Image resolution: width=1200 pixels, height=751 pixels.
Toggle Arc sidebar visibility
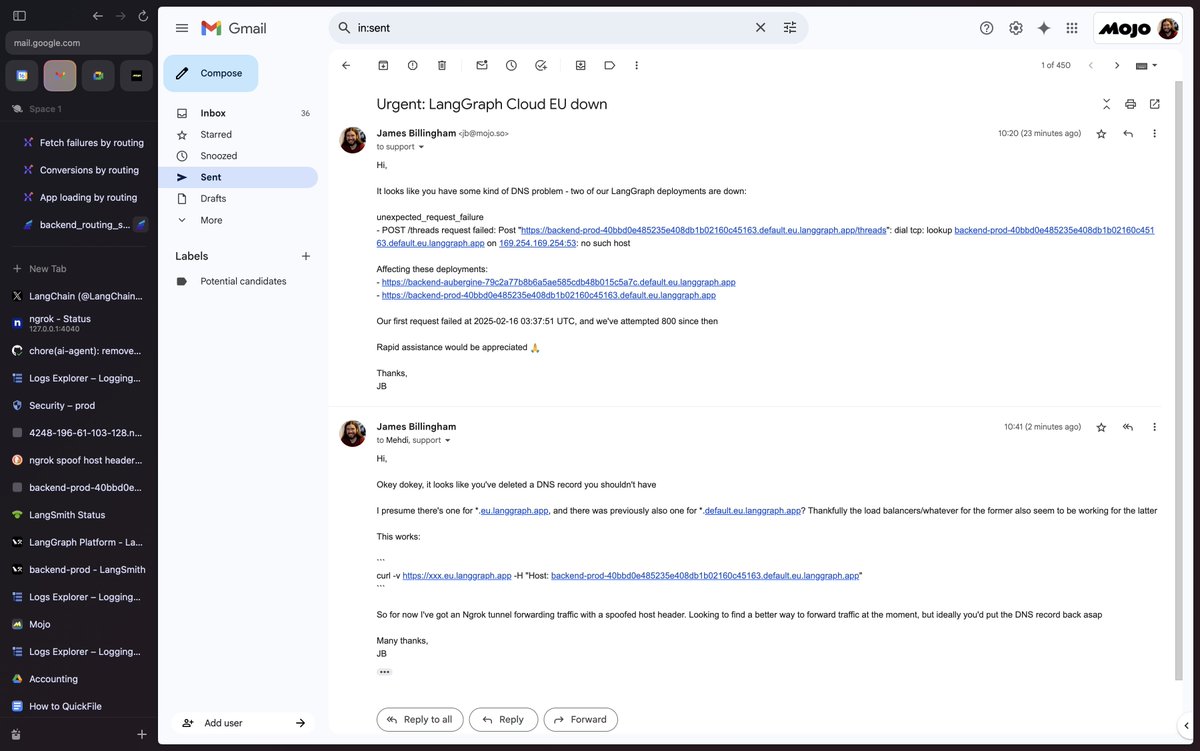(x=19, y=16)
